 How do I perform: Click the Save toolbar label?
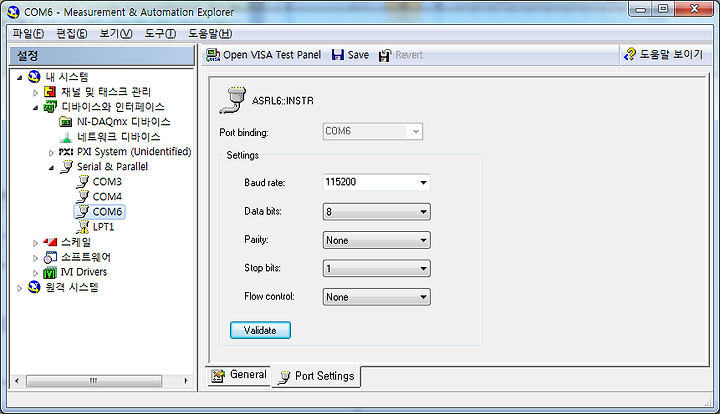tap(358, 55)
